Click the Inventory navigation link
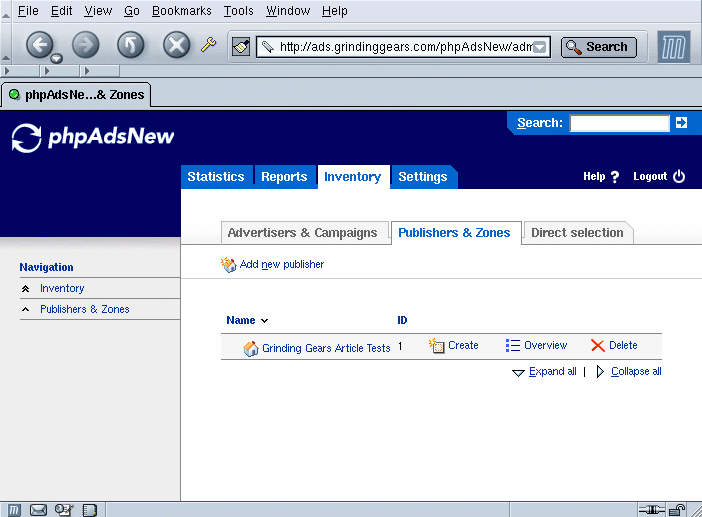This screenshot has width=702, height=517. pyautogui.click(x=62, y=289)
